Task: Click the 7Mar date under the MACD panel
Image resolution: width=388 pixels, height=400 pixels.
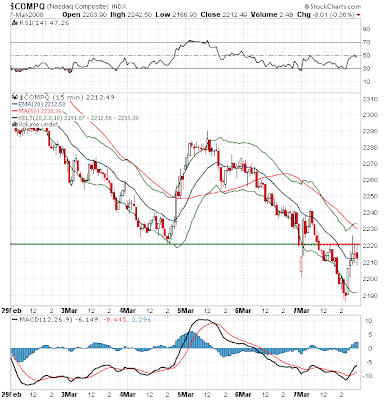Action: (302, 395)
